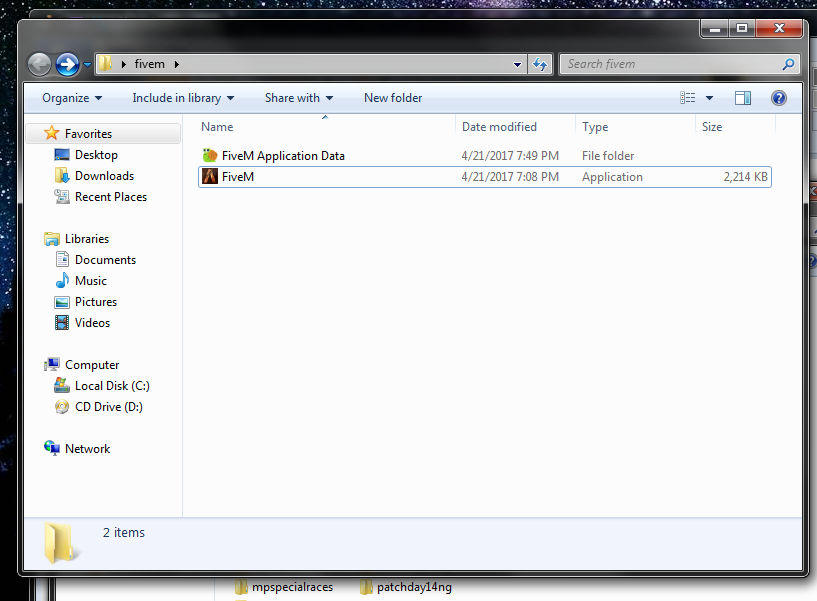Open Music library

[x=91, y=280]
